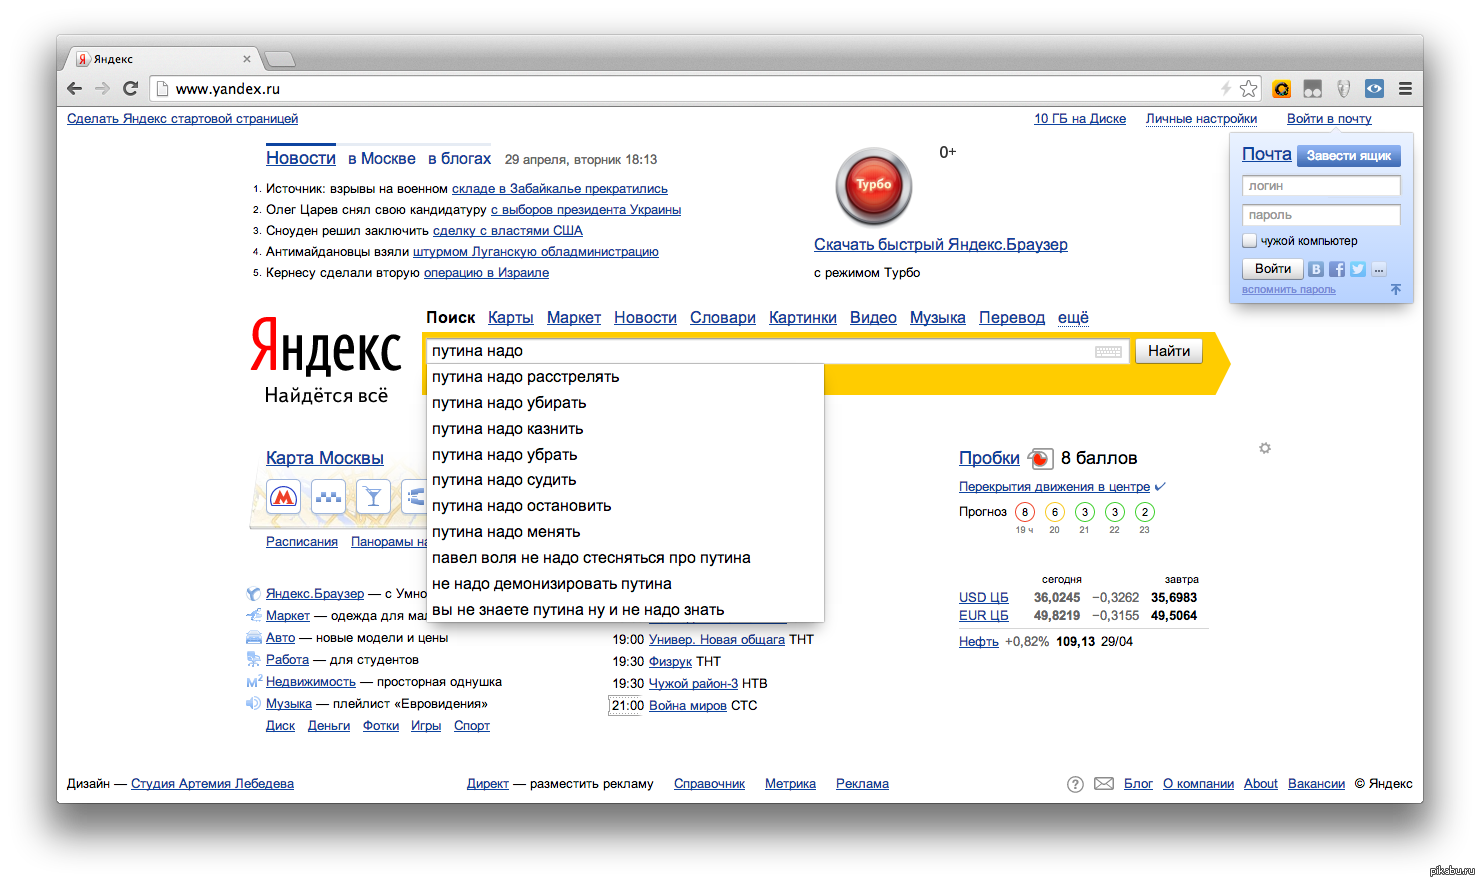Click Завести ящик button

[1349, 156]
